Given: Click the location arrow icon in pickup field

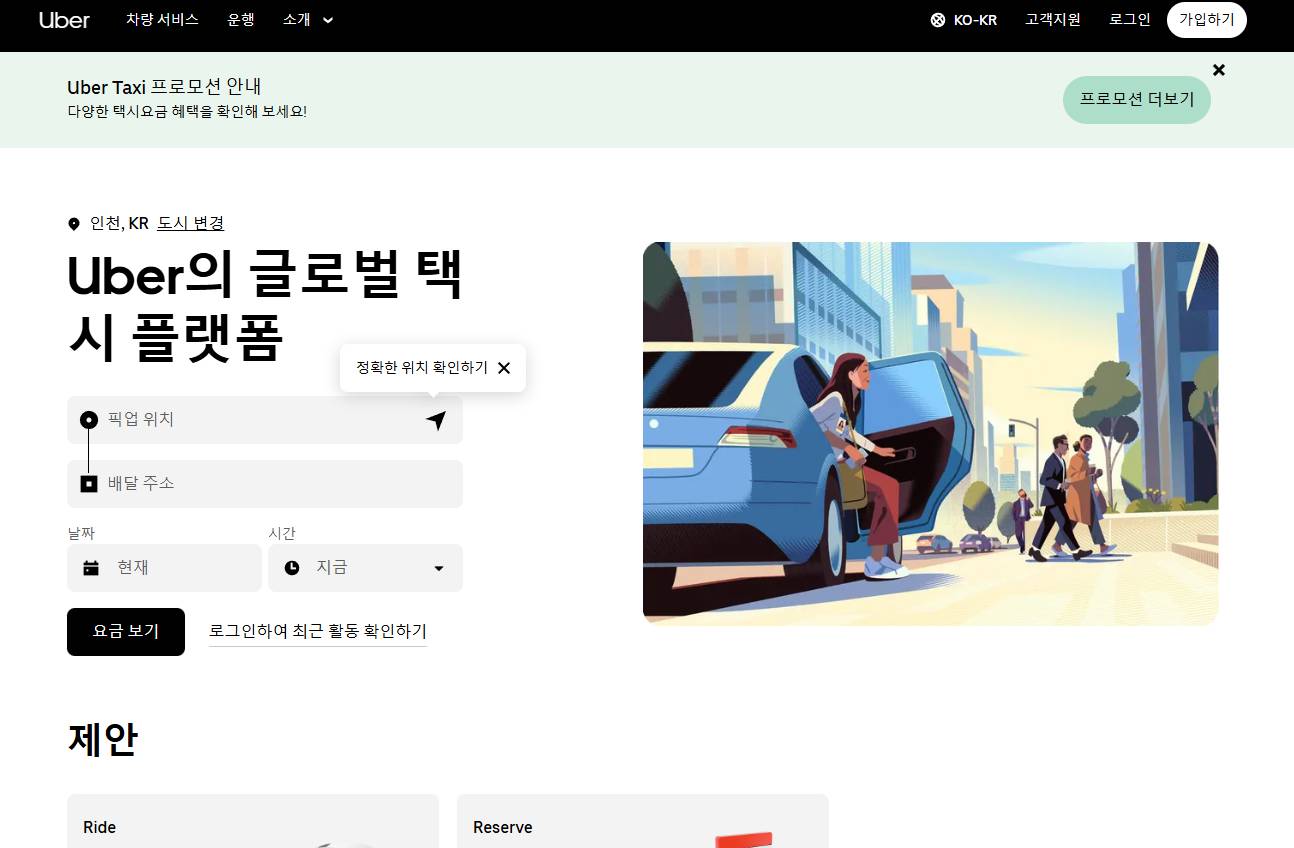Looking at the screenshot, I should [x=436, y=420].
